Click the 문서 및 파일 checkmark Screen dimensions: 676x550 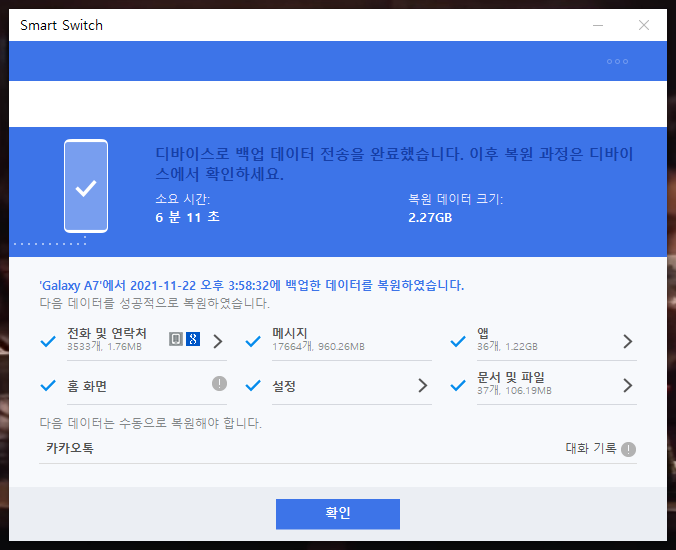pos(458,386)
